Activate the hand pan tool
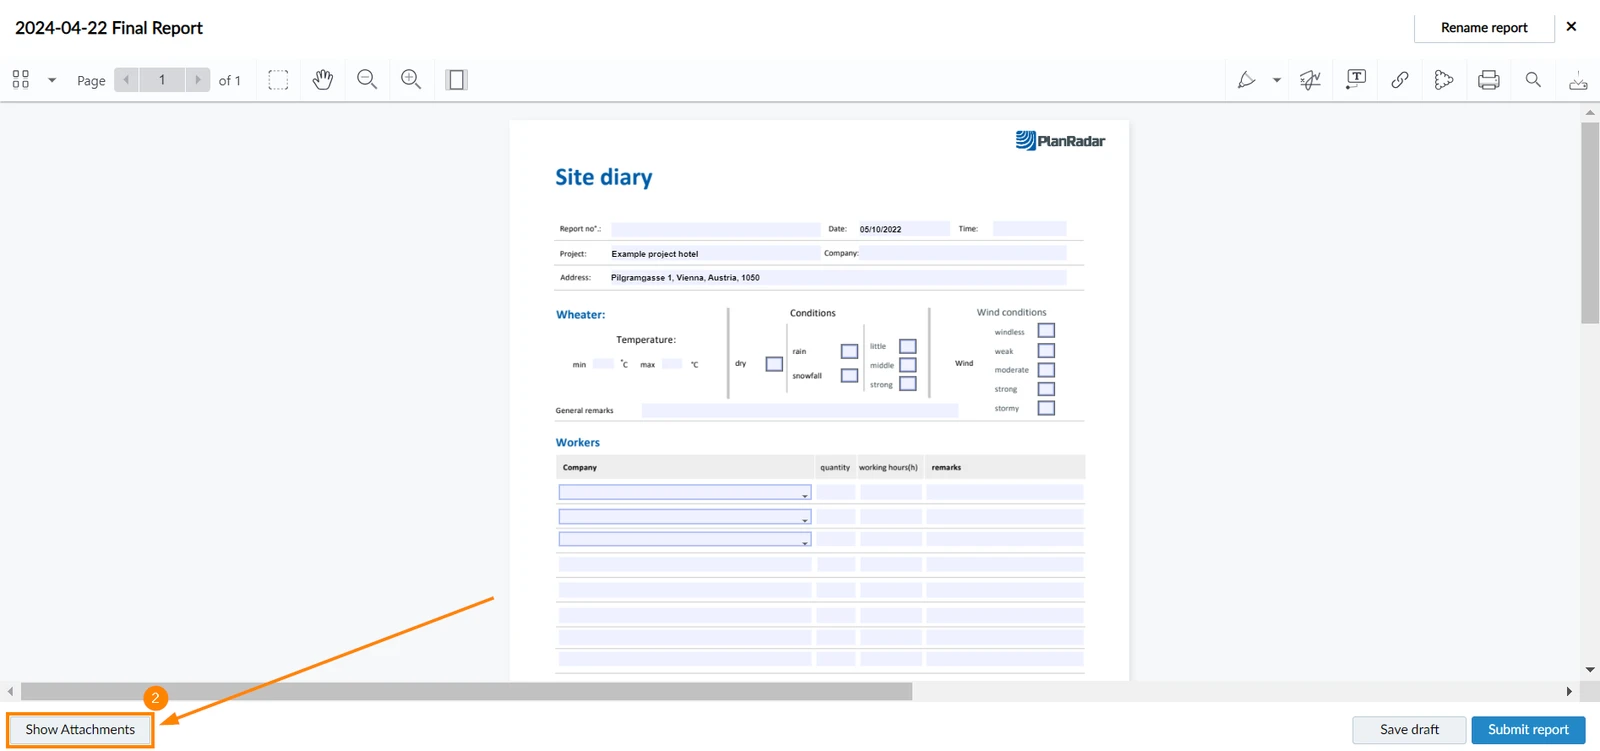This screenshot has width=1600, height=751. (x=322, y=80)
